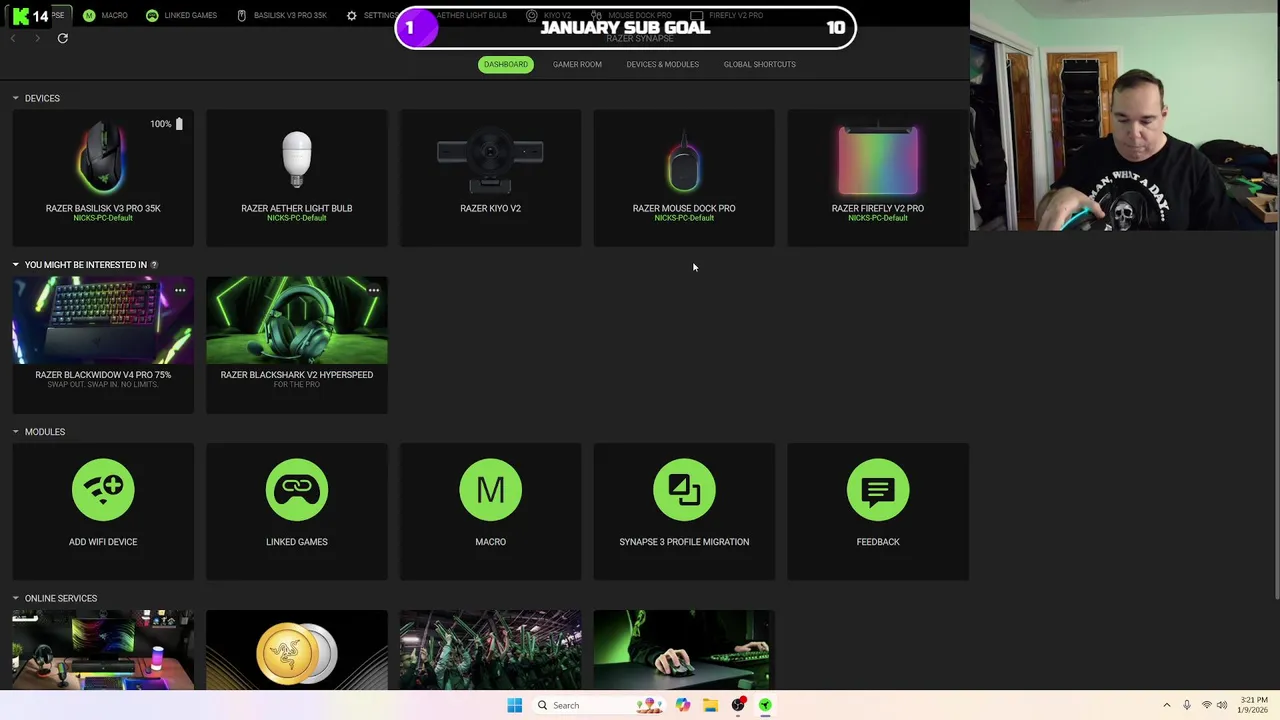Image resolution: width=1280 pixels, height=720 pixels.
Task: Open Devices & Modules section
Action: point(662,64)
